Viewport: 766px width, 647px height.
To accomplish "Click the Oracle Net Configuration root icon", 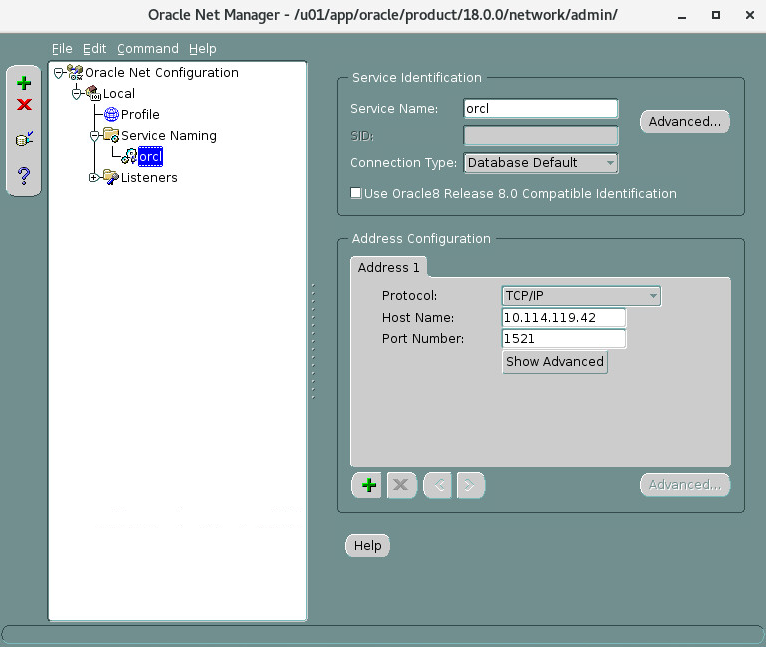I will [x=75, y=72].
